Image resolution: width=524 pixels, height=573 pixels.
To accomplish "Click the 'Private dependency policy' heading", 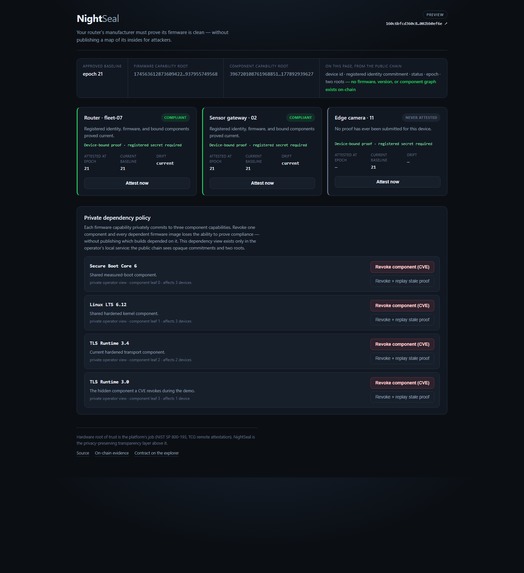I will tap(117, 218).
